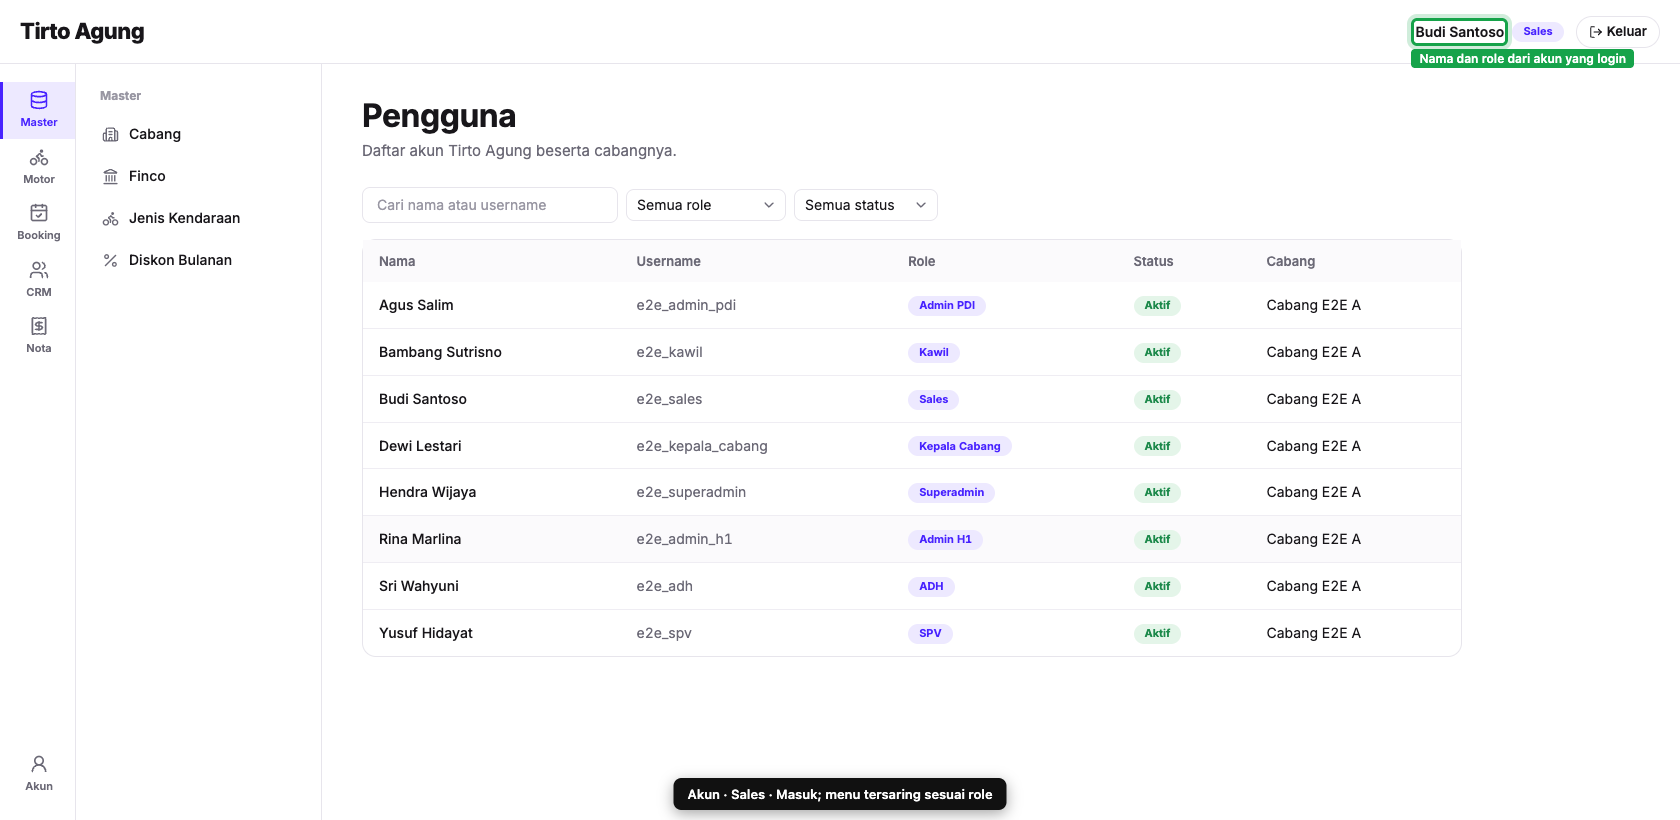Expand the Semua role dropdown
The image size is (1680, 820).
706,205
